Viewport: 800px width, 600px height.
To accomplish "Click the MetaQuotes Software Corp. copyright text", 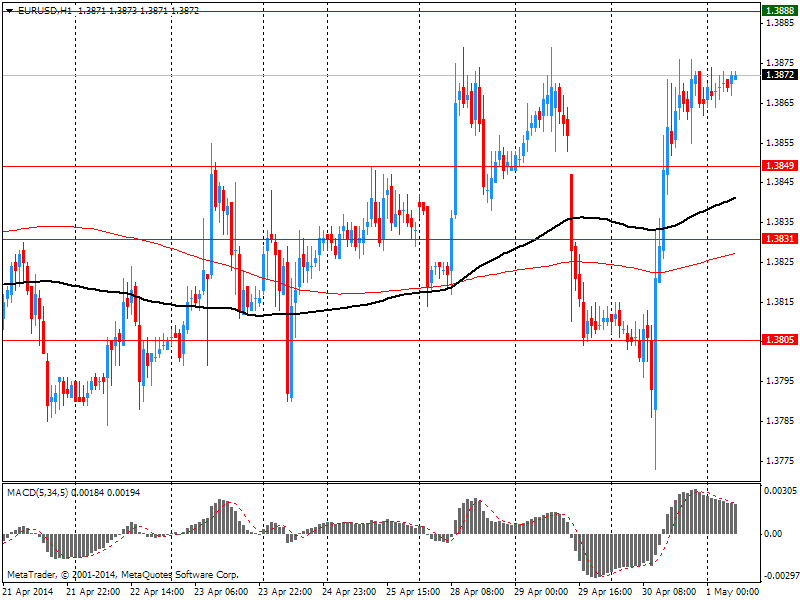I will pos(122,575).
